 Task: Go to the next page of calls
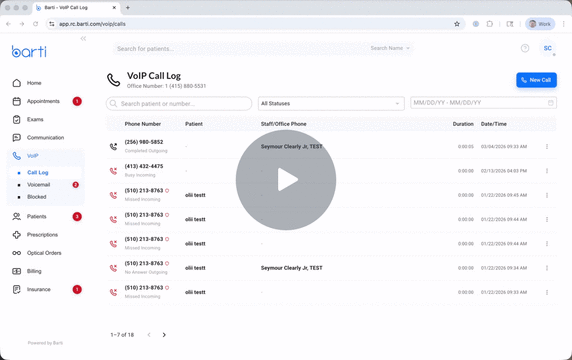point(164,335)
